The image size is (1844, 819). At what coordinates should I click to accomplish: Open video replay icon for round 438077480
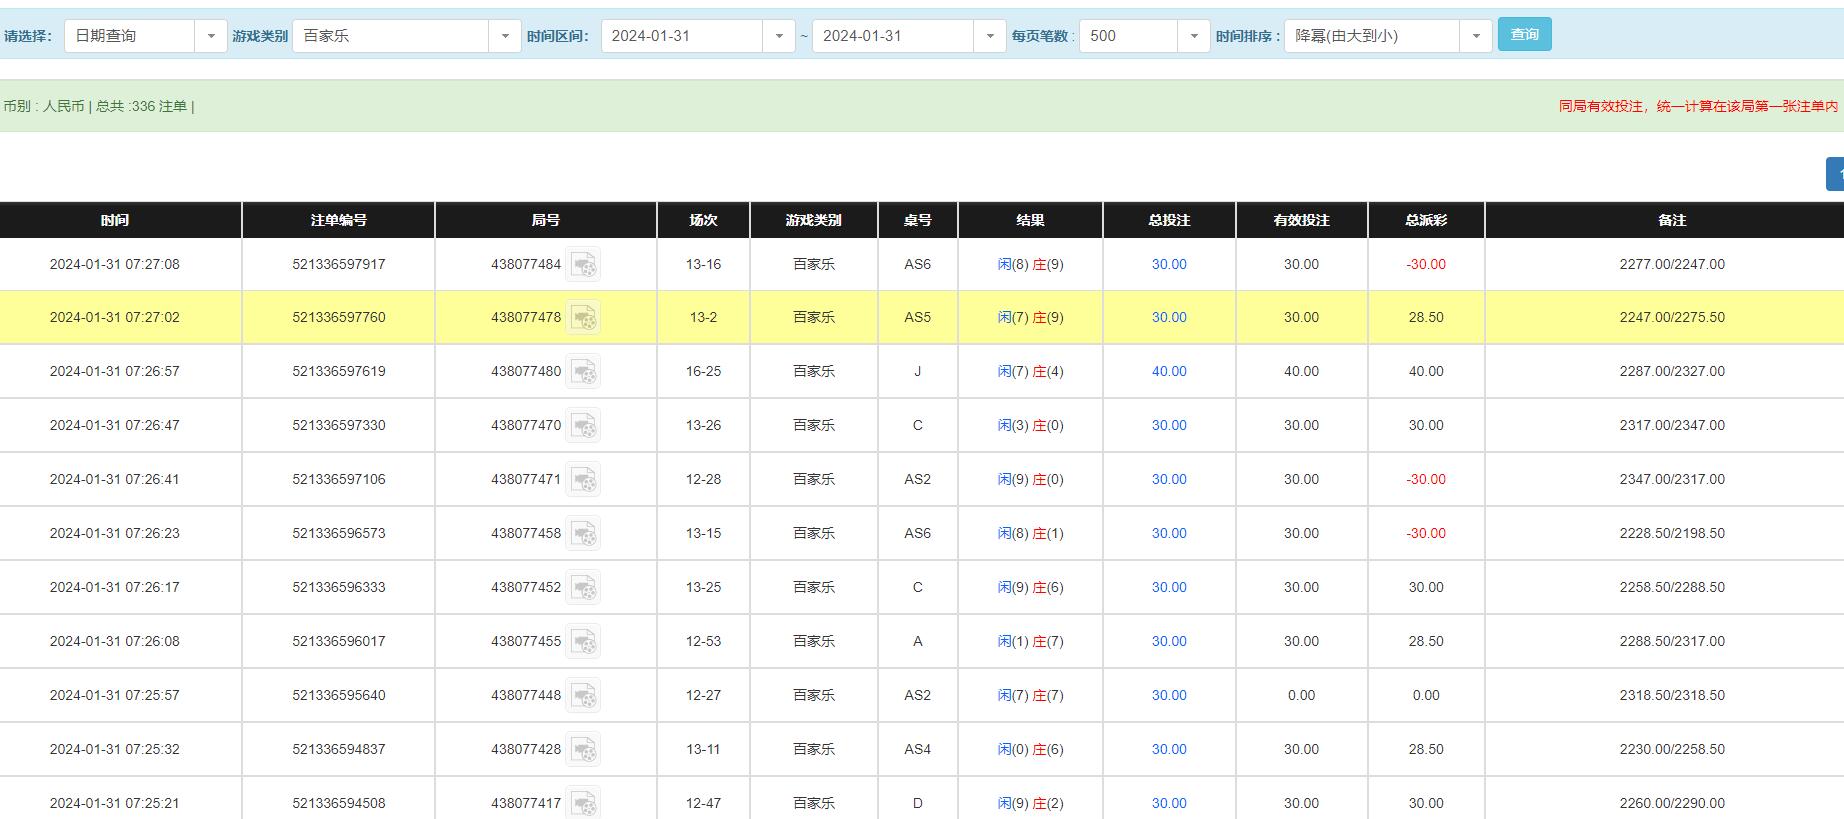tap(584, 371)
